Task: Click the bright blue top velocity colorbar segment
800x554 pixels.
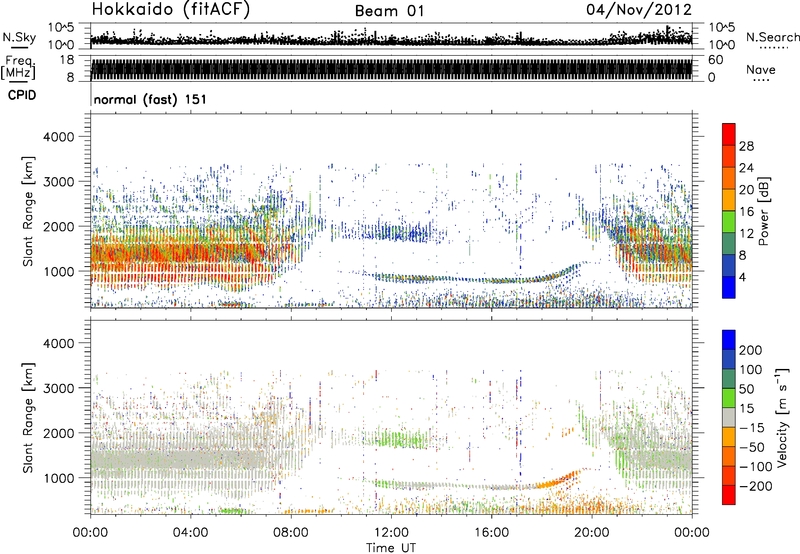Action: point(729,340)
